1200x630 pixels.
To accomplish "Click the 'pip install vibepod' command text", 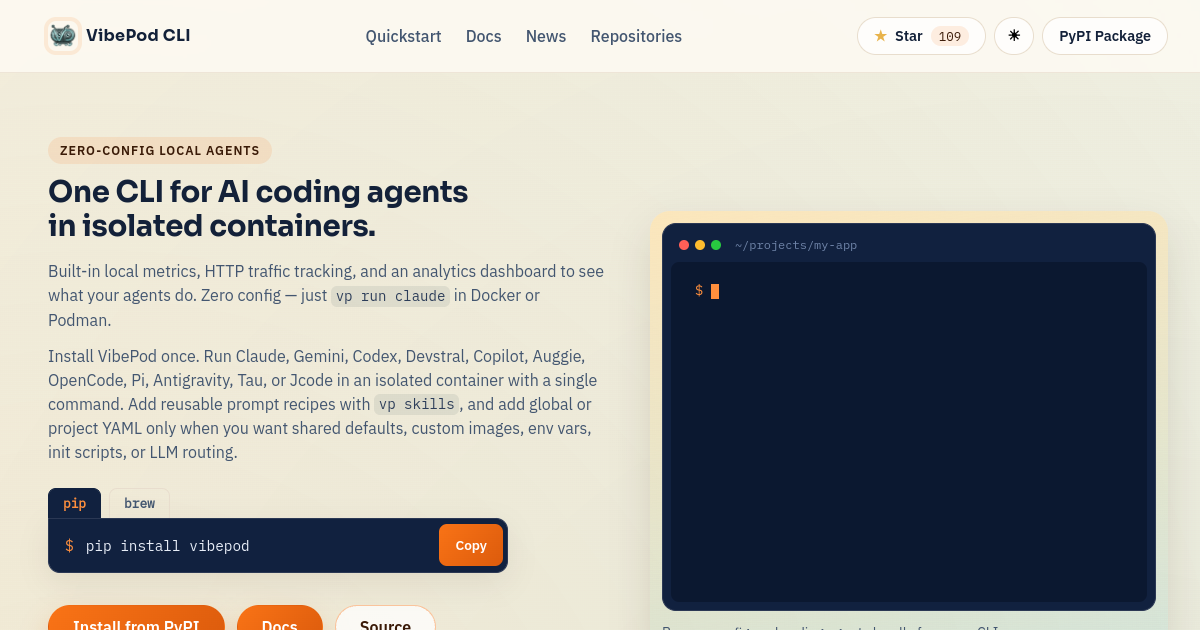I will [168, 546].
